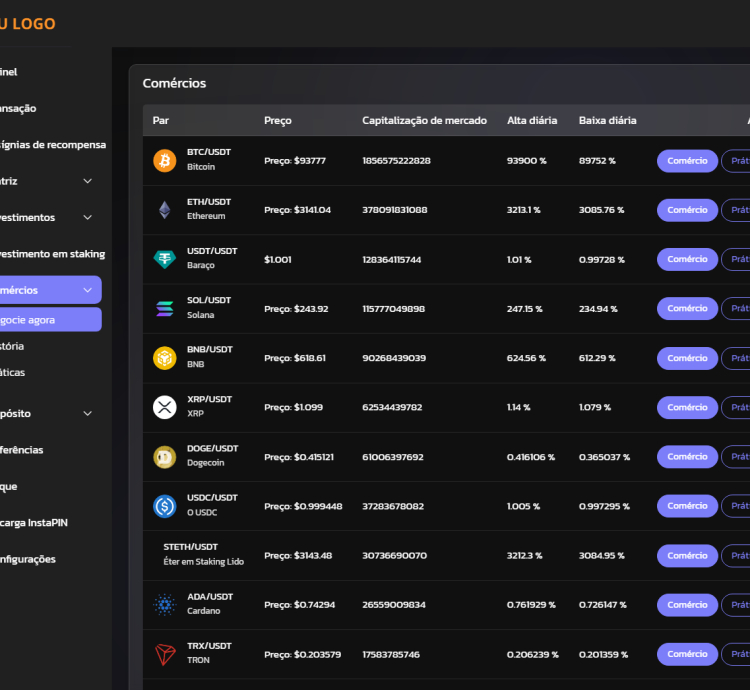This screenshot has height=690, width=750.
Task: Click the Ethereum diamond icon
Action: pos(165,210)
